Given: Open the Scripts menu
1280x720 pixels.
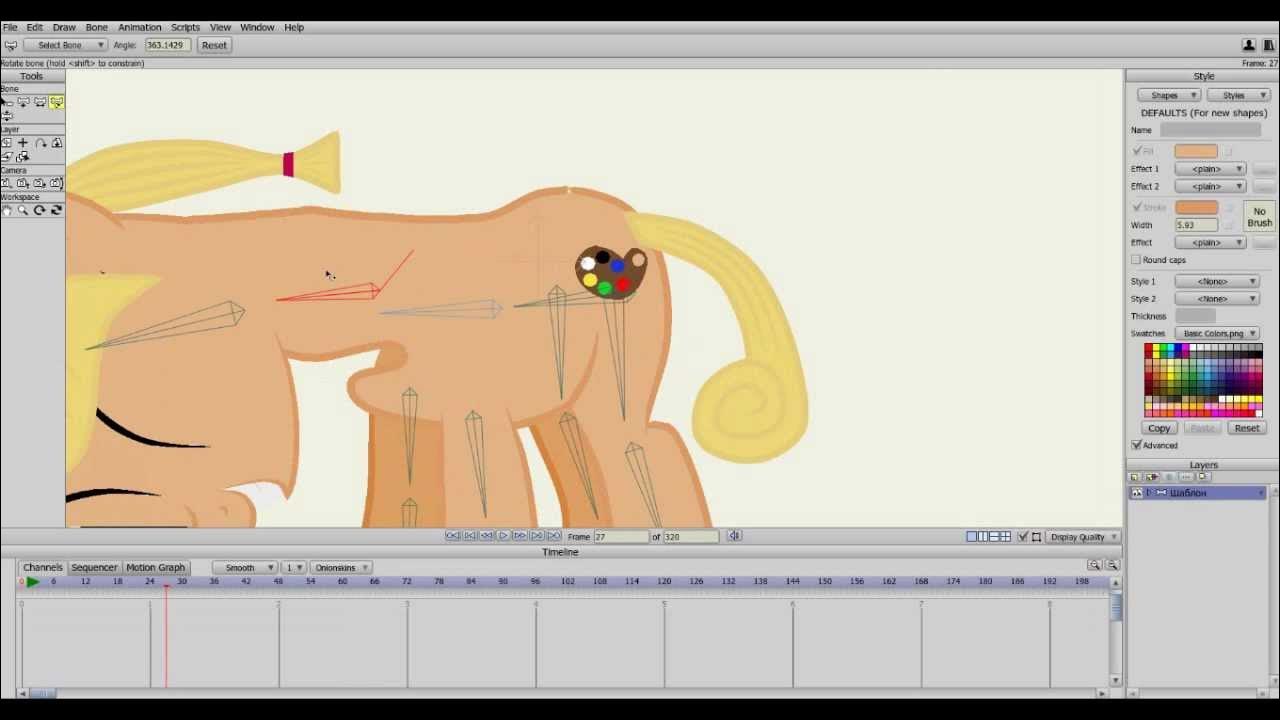Looking at the screenshot, I should tap(185, 27).
